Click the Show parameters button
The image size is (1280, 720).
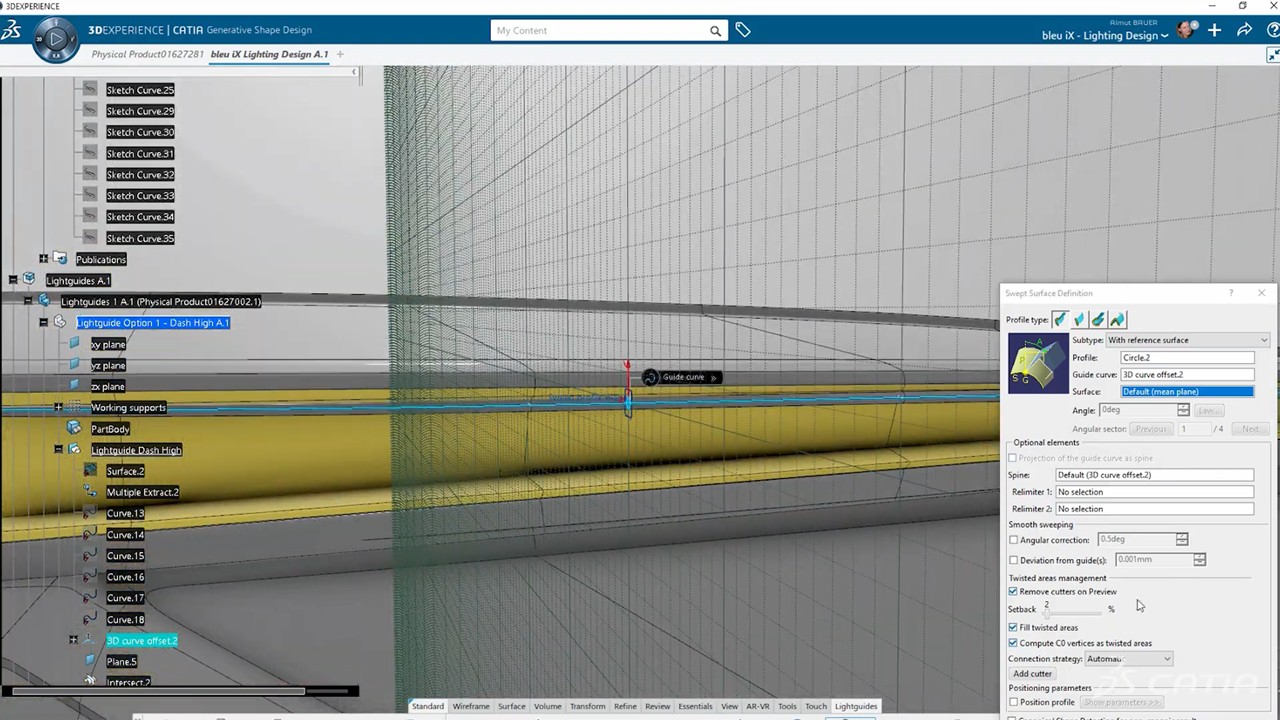point(1121,702)
